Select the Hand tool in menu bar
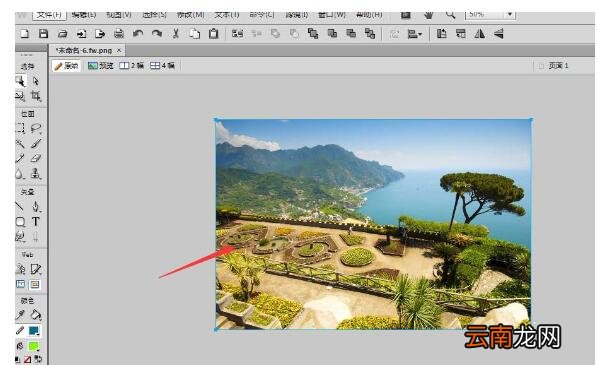Image resolution: width=598 pixels, height=365 pixels. [429, 15]
